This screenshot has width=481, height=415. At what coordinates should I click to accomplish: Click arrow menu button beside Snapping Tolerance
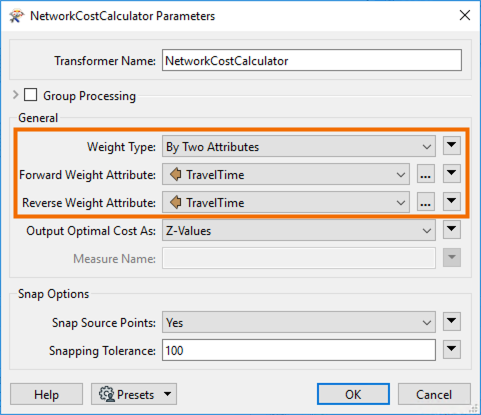pyautogui.click(x=452, y=350)
